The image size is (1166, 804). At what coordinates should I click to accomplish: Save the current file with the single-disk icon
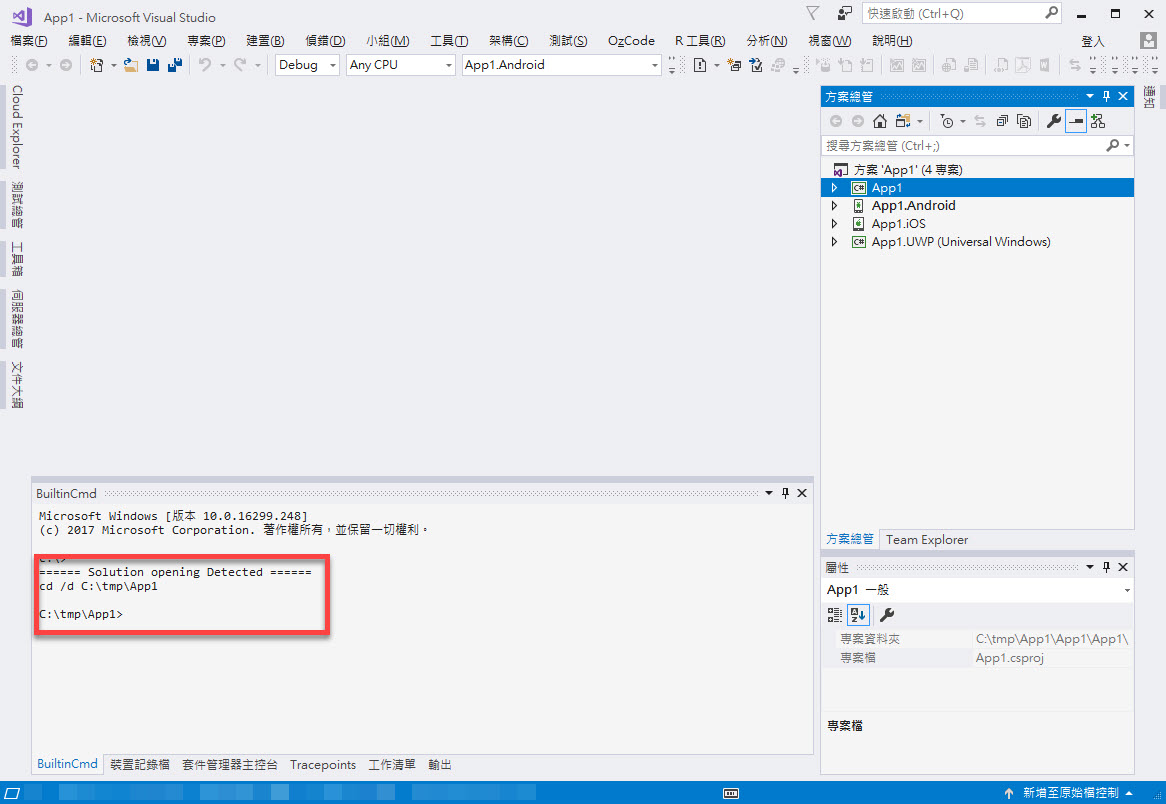153,65
